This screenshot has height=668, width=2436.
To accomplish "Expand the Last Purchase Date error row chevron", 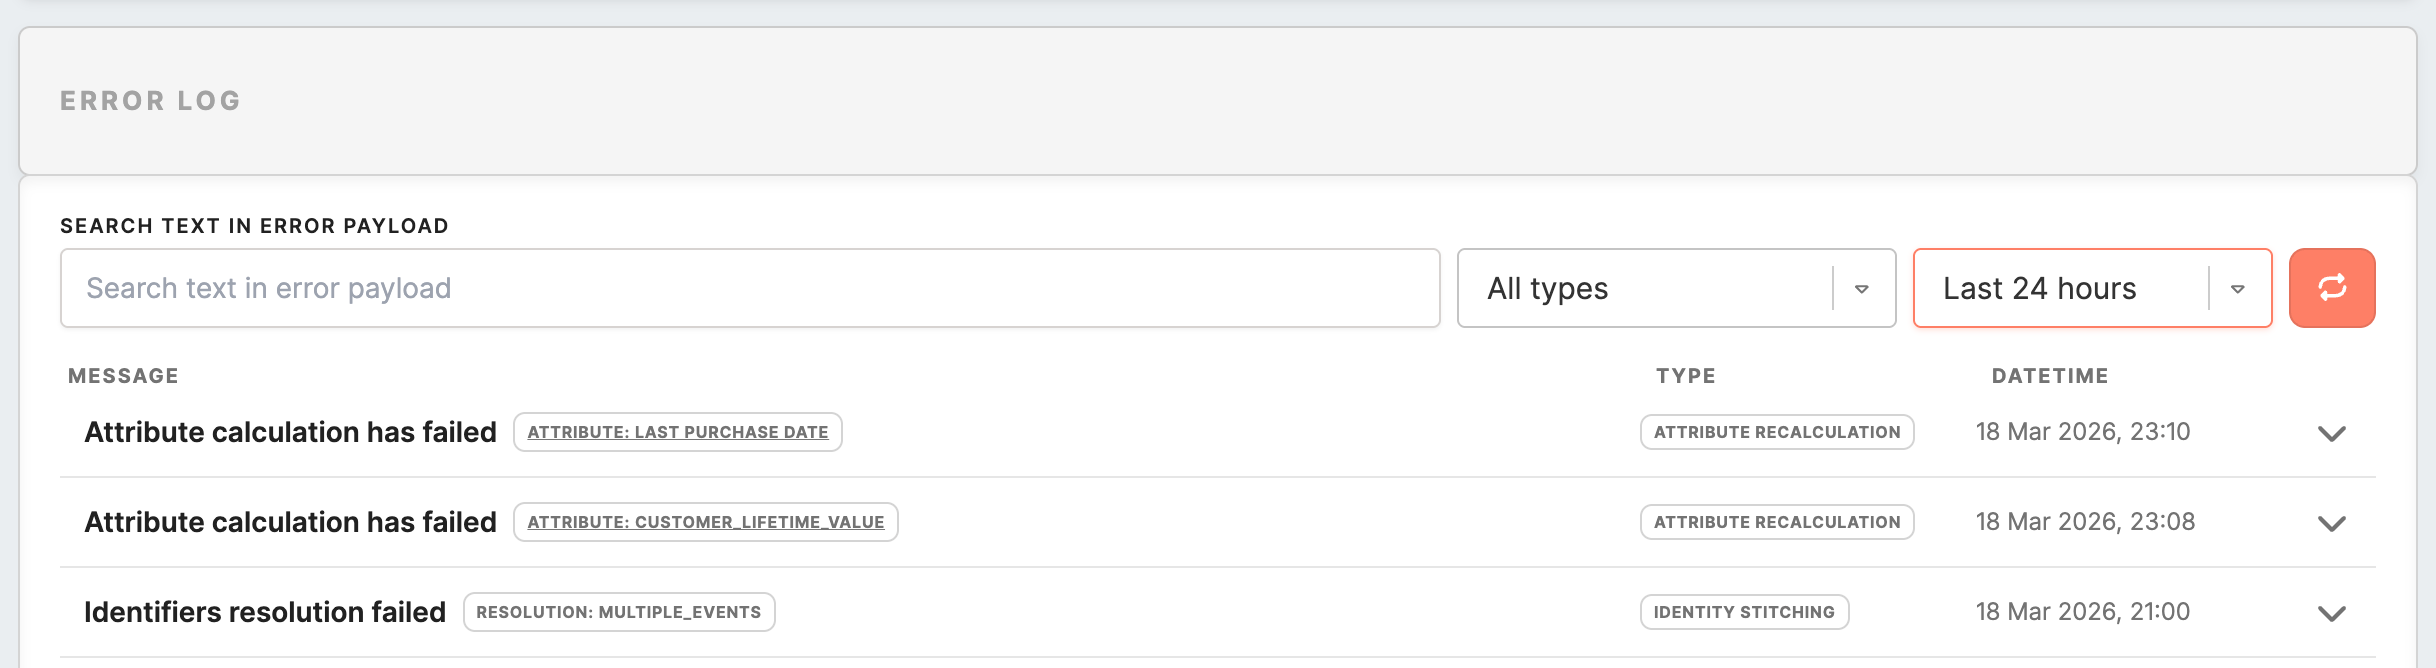I will 2331,433.
